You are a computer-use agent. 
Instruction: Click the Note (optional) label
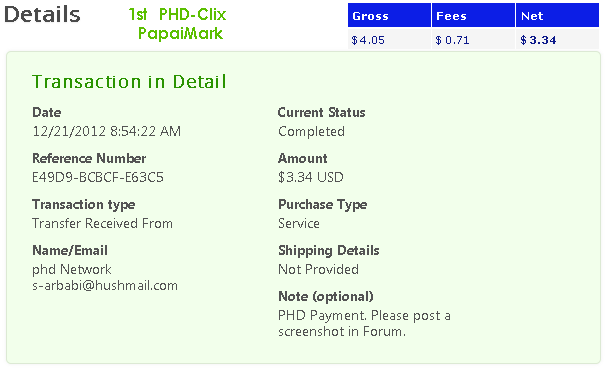326,296
